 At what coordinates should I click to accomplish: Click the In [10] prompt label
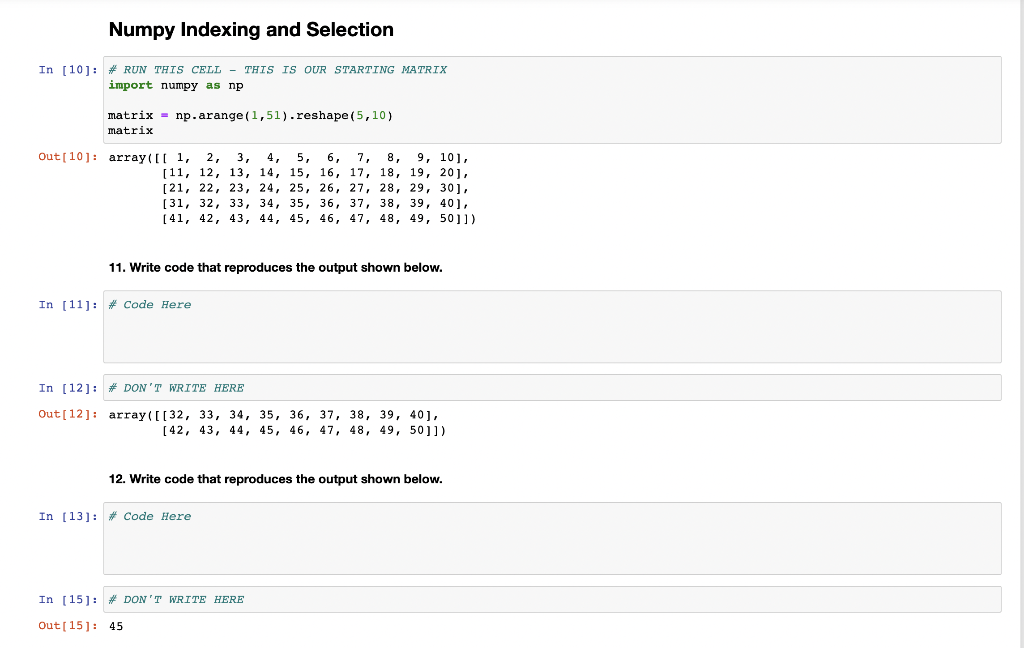coord(68,70)
